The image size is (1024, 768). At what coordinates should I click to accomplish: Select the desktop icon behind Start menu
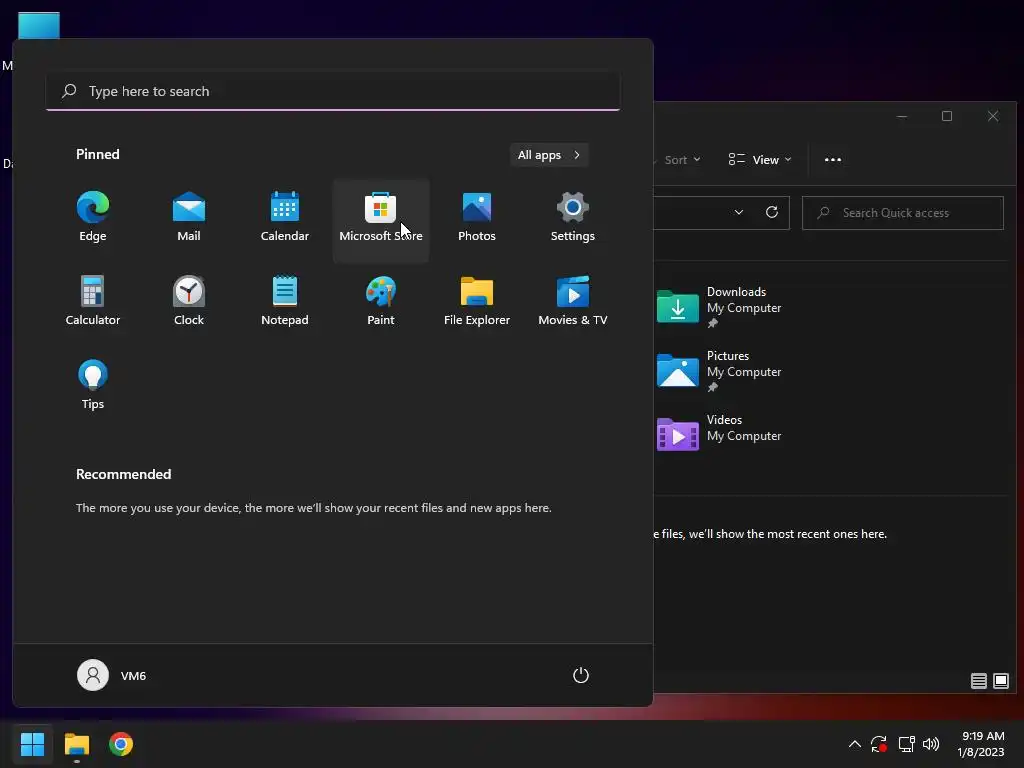coord(39,25)
